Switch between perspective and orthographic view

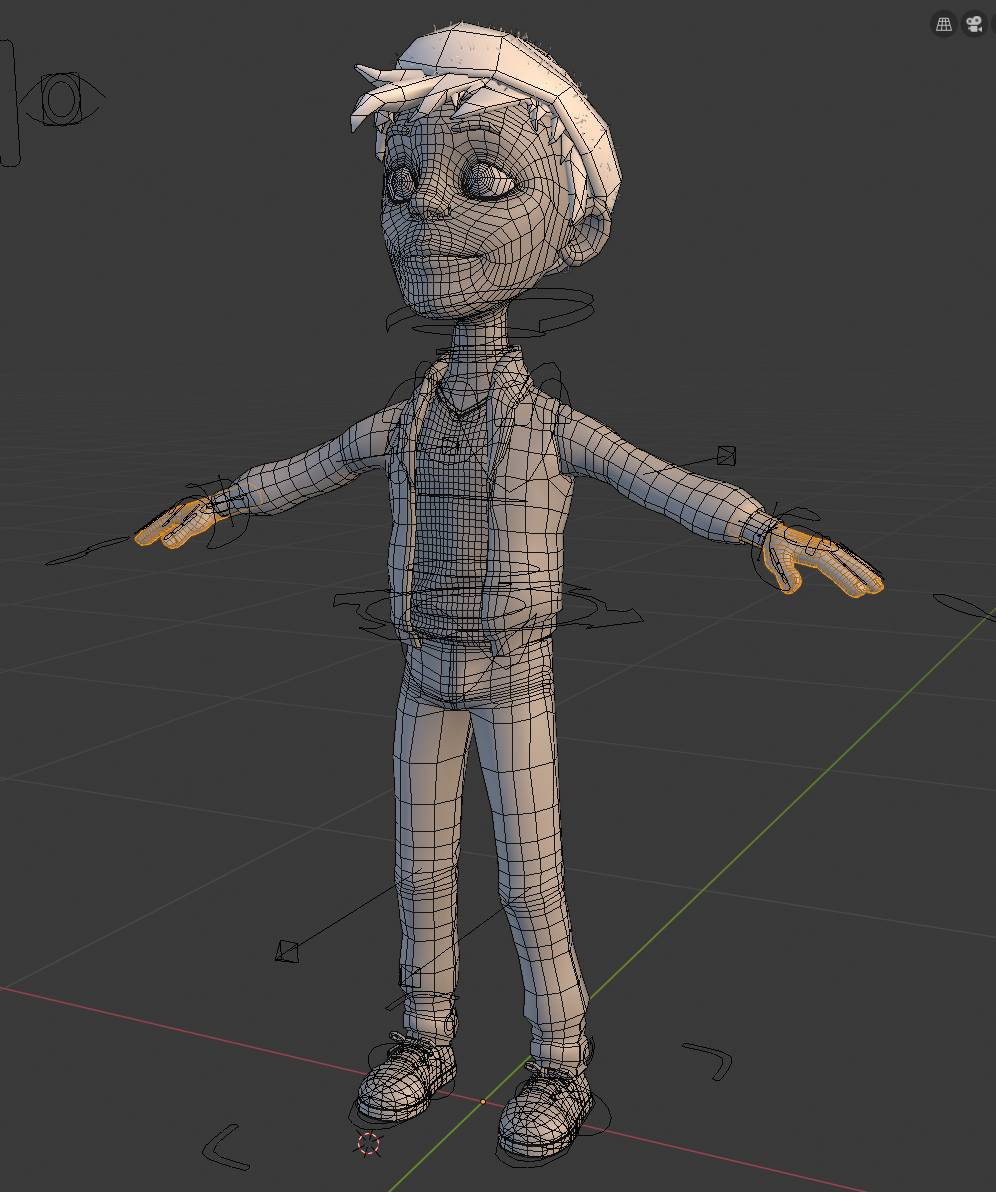pyautogui.click(x=944, y=24)
